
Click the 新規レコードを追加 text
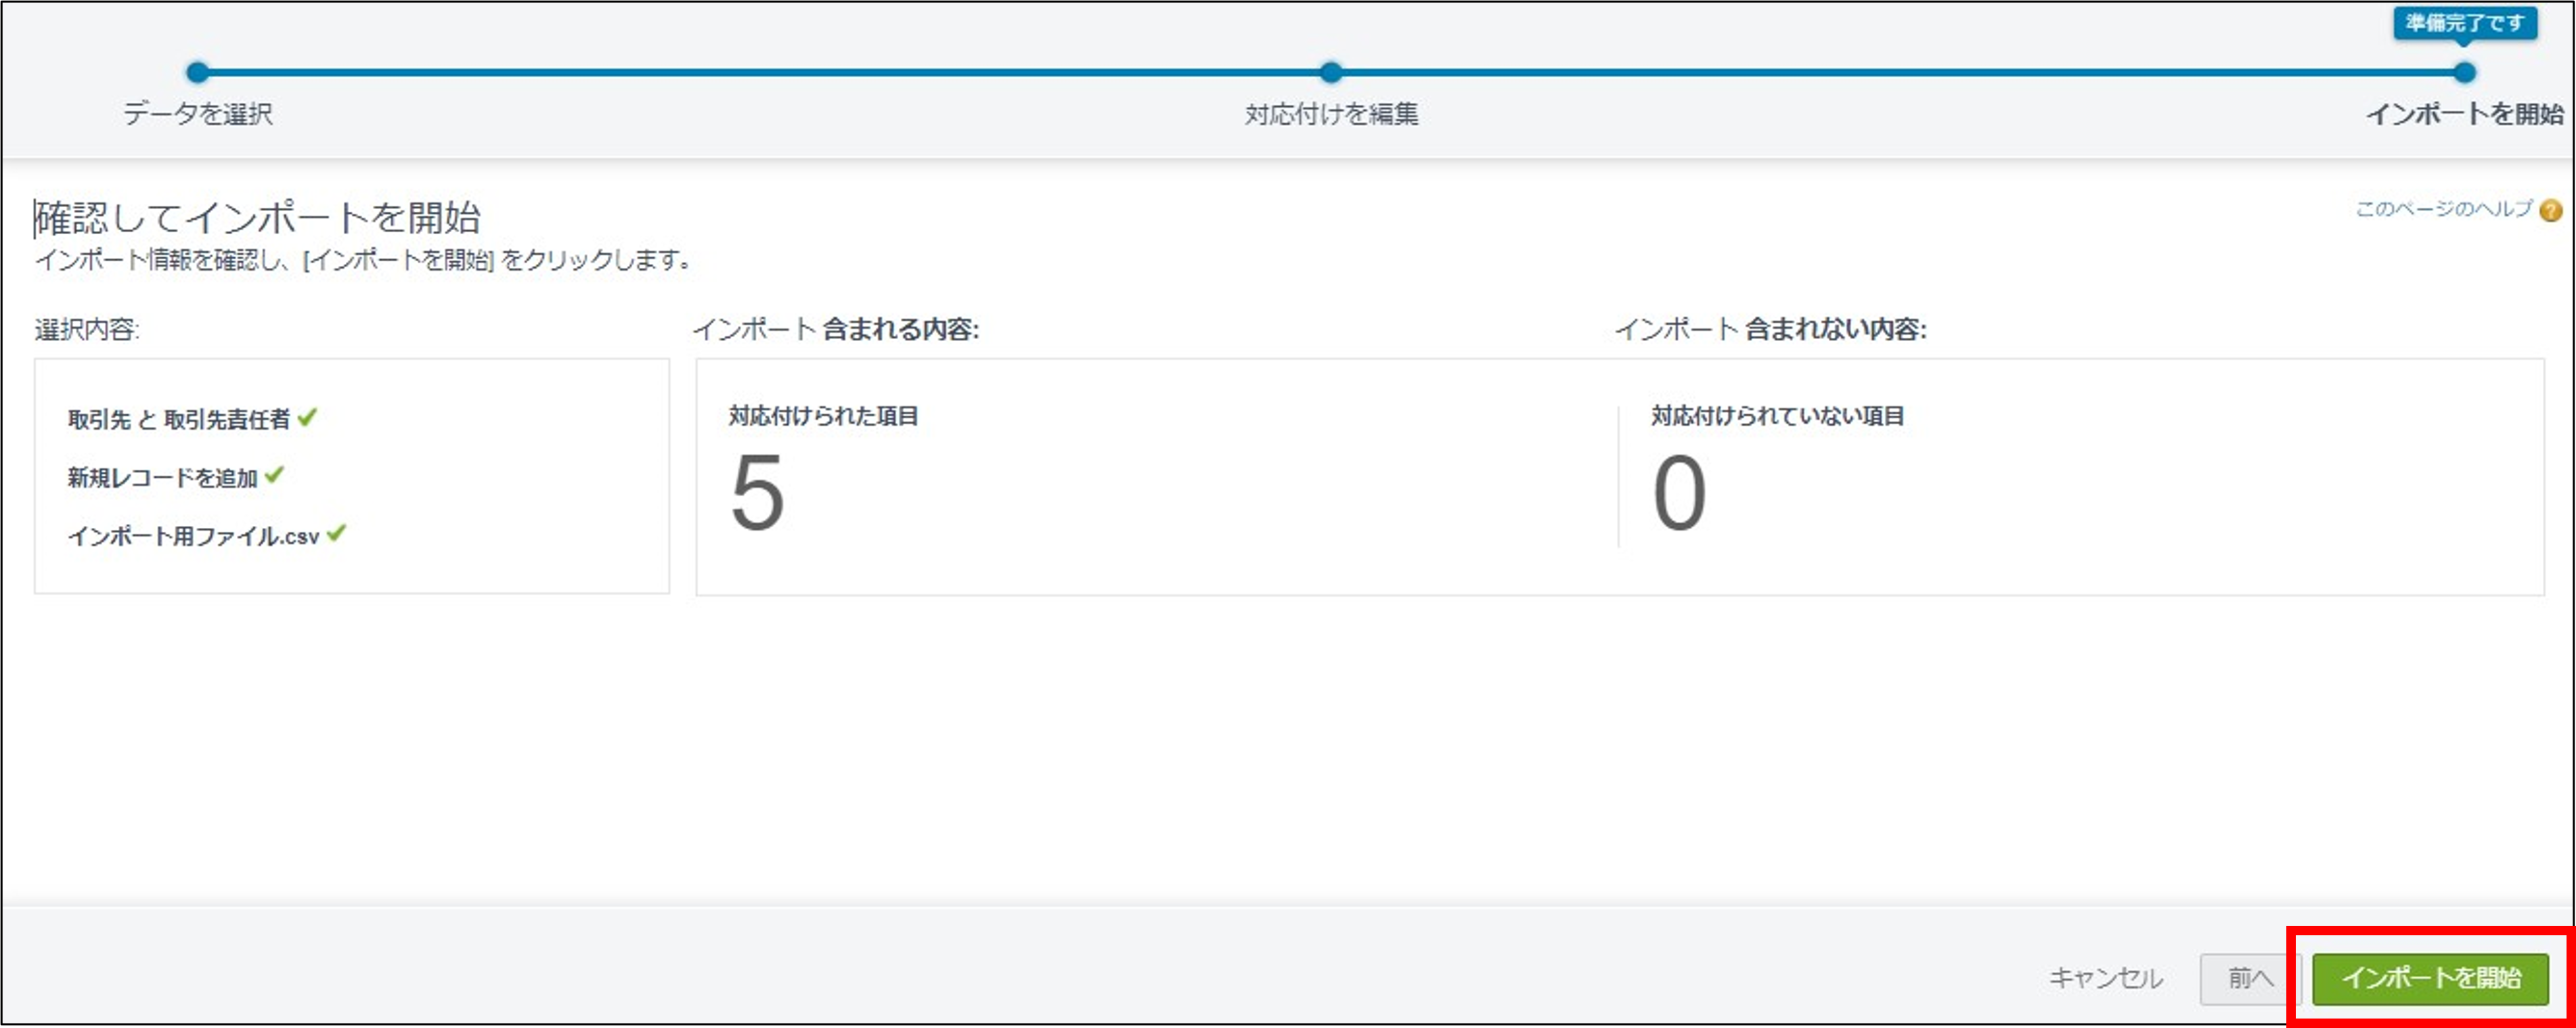pos(163,478)
